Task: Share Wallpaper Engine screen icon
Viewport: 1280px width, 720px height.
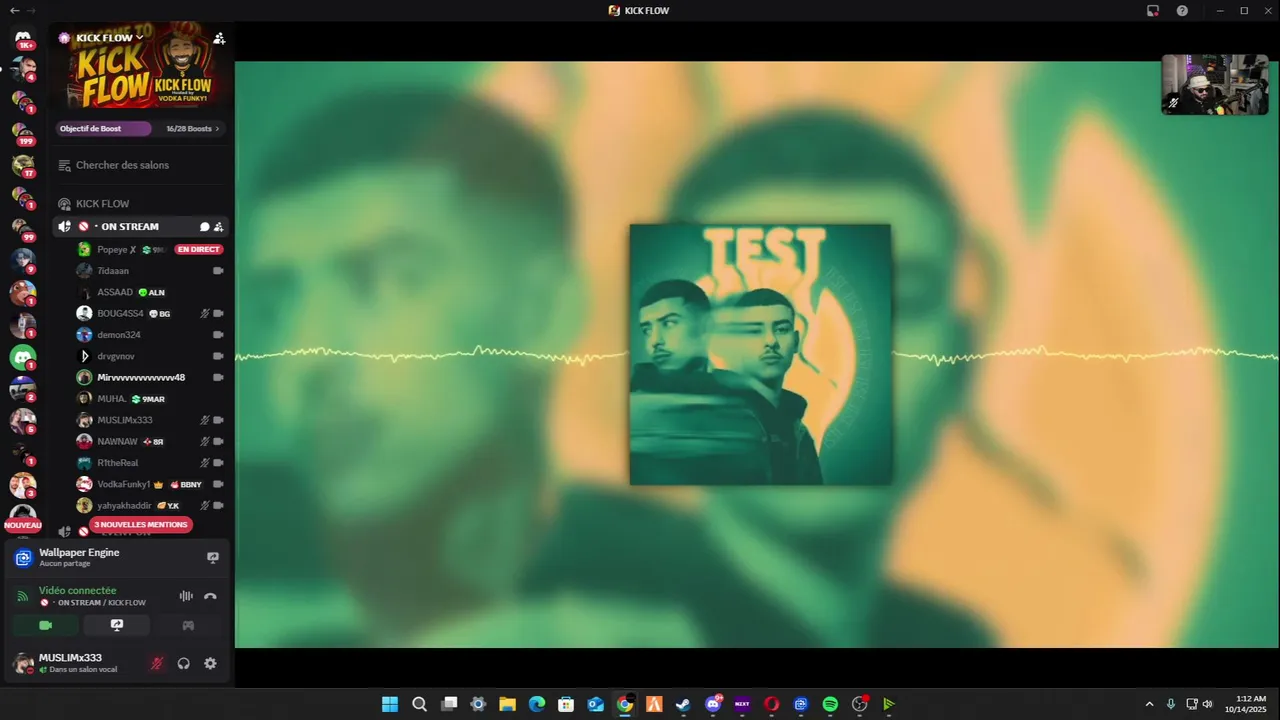Action: pos(213,558)
